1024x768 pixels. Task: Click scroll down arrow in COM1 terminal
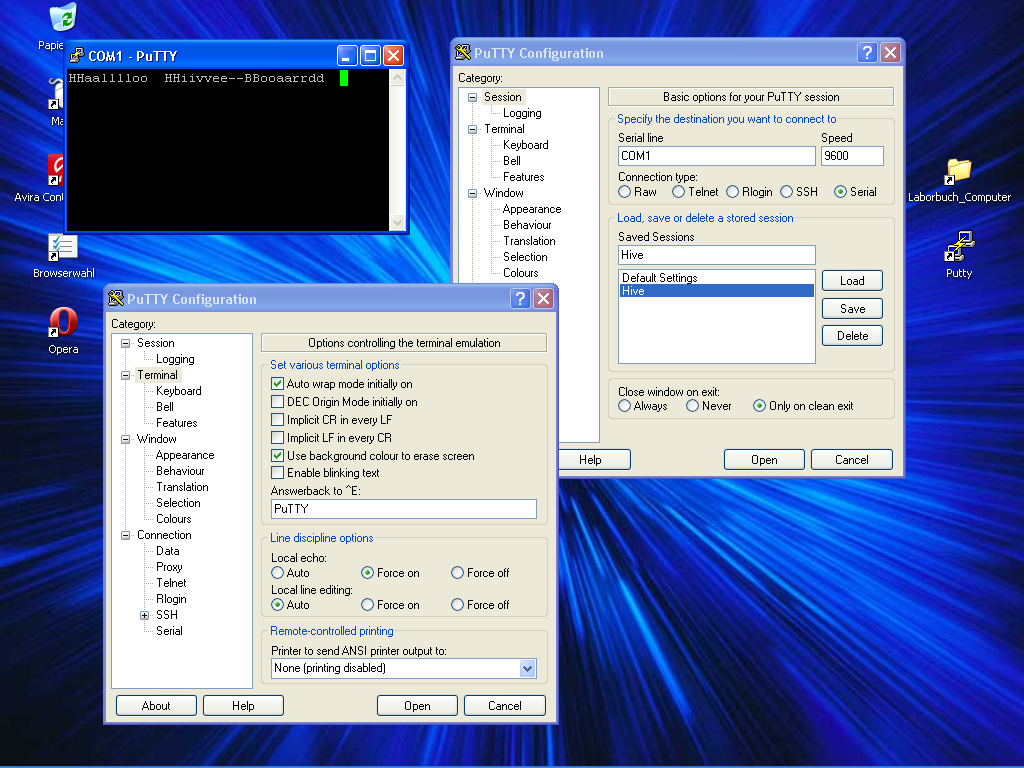click(397, 223)
